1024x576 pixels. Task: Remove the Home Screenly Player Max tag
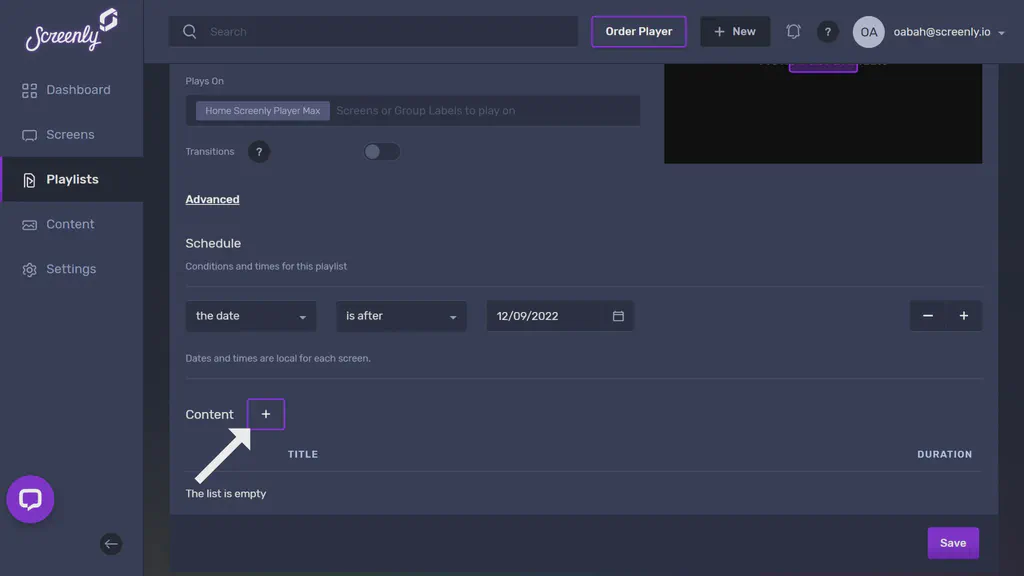tap(262, 110)
